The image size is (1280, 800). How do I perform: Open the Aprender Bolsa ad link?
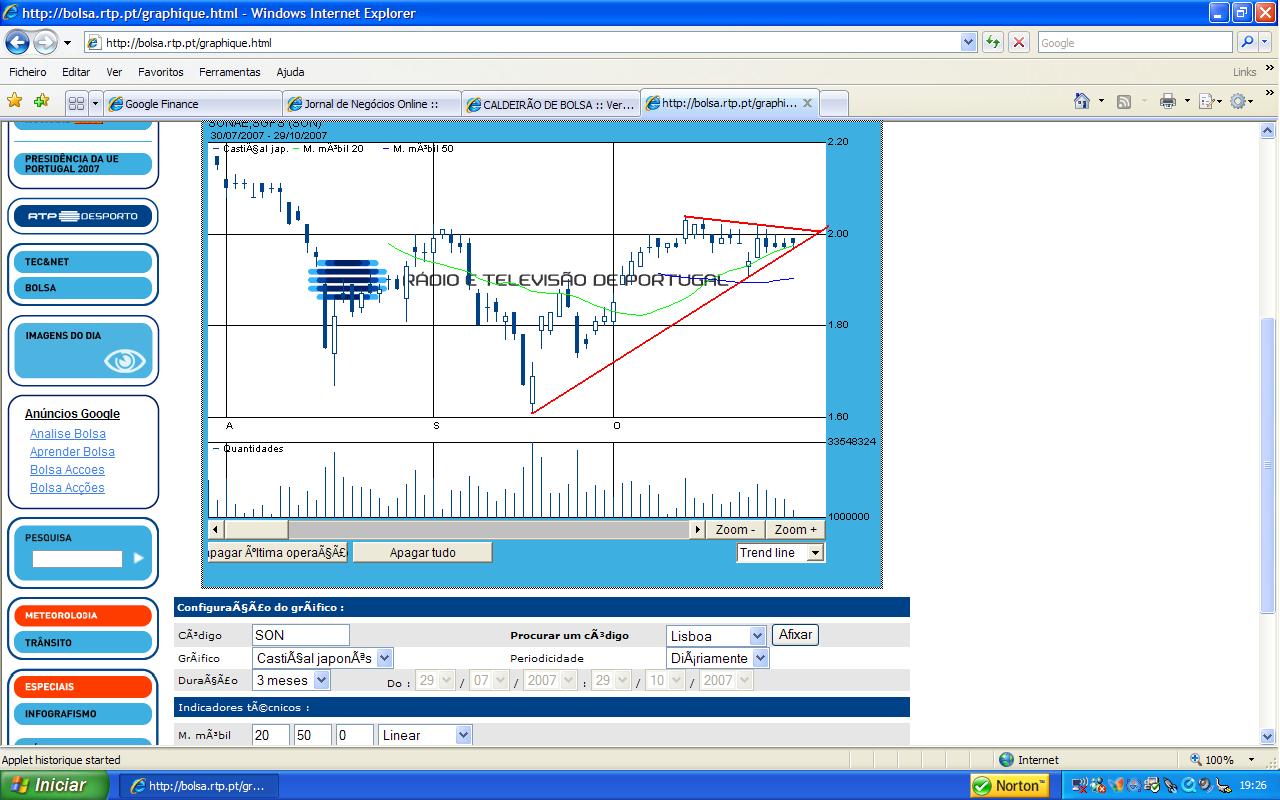coord(72,452)
